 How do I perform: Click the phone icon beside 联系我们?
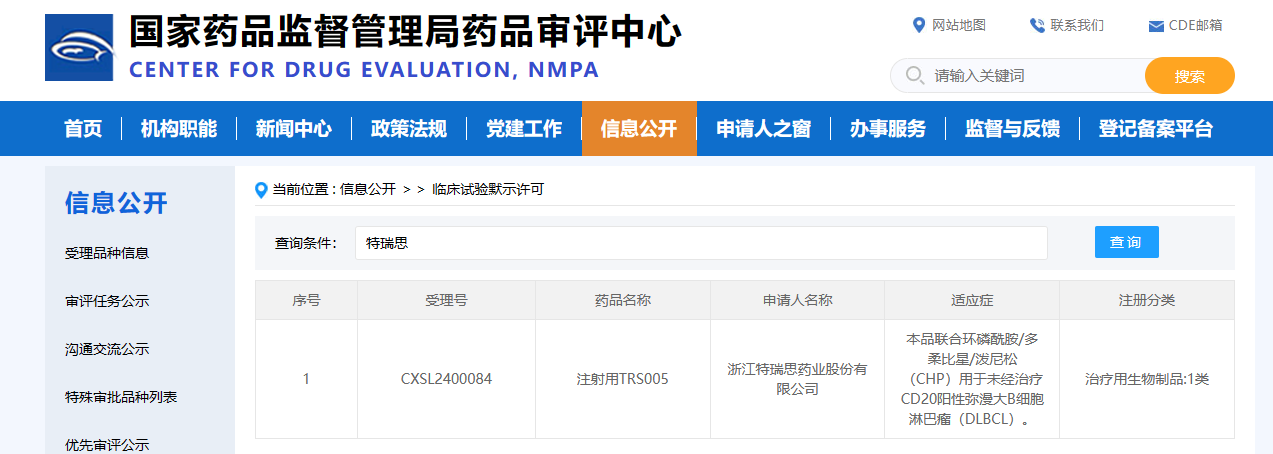pyautogui.click(x=1037, y=25)
